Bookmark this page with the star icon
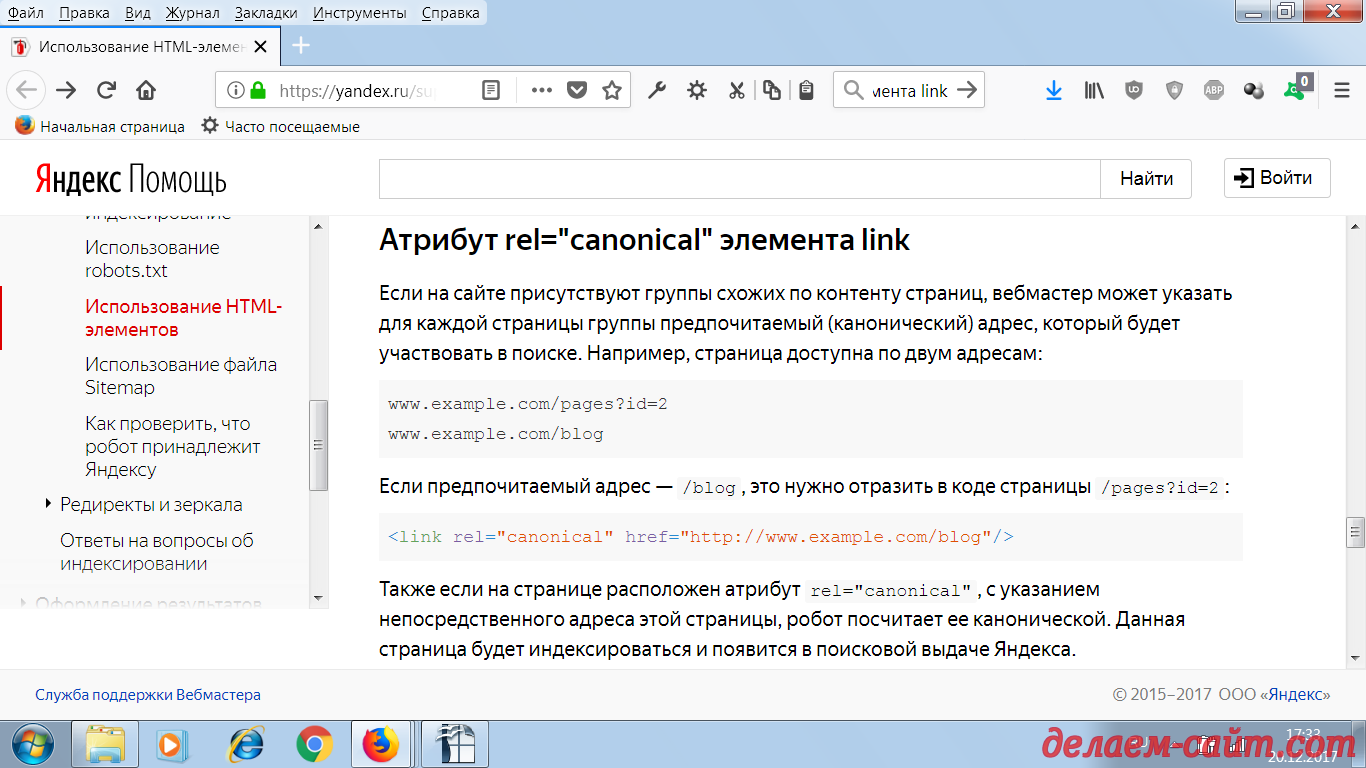This screenshot has width=1366, height=768. pos(612,90)
